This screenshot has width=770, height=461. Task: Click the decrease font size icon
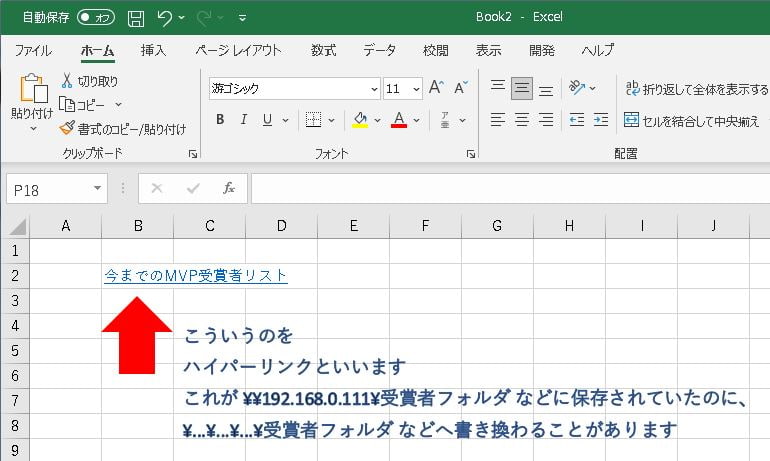click(x=461, y=88)
